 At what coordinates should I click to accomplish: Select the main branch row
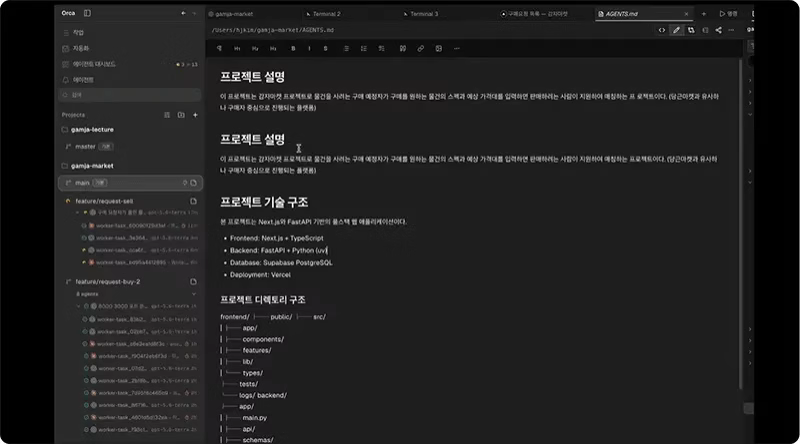tap(130, 183)
